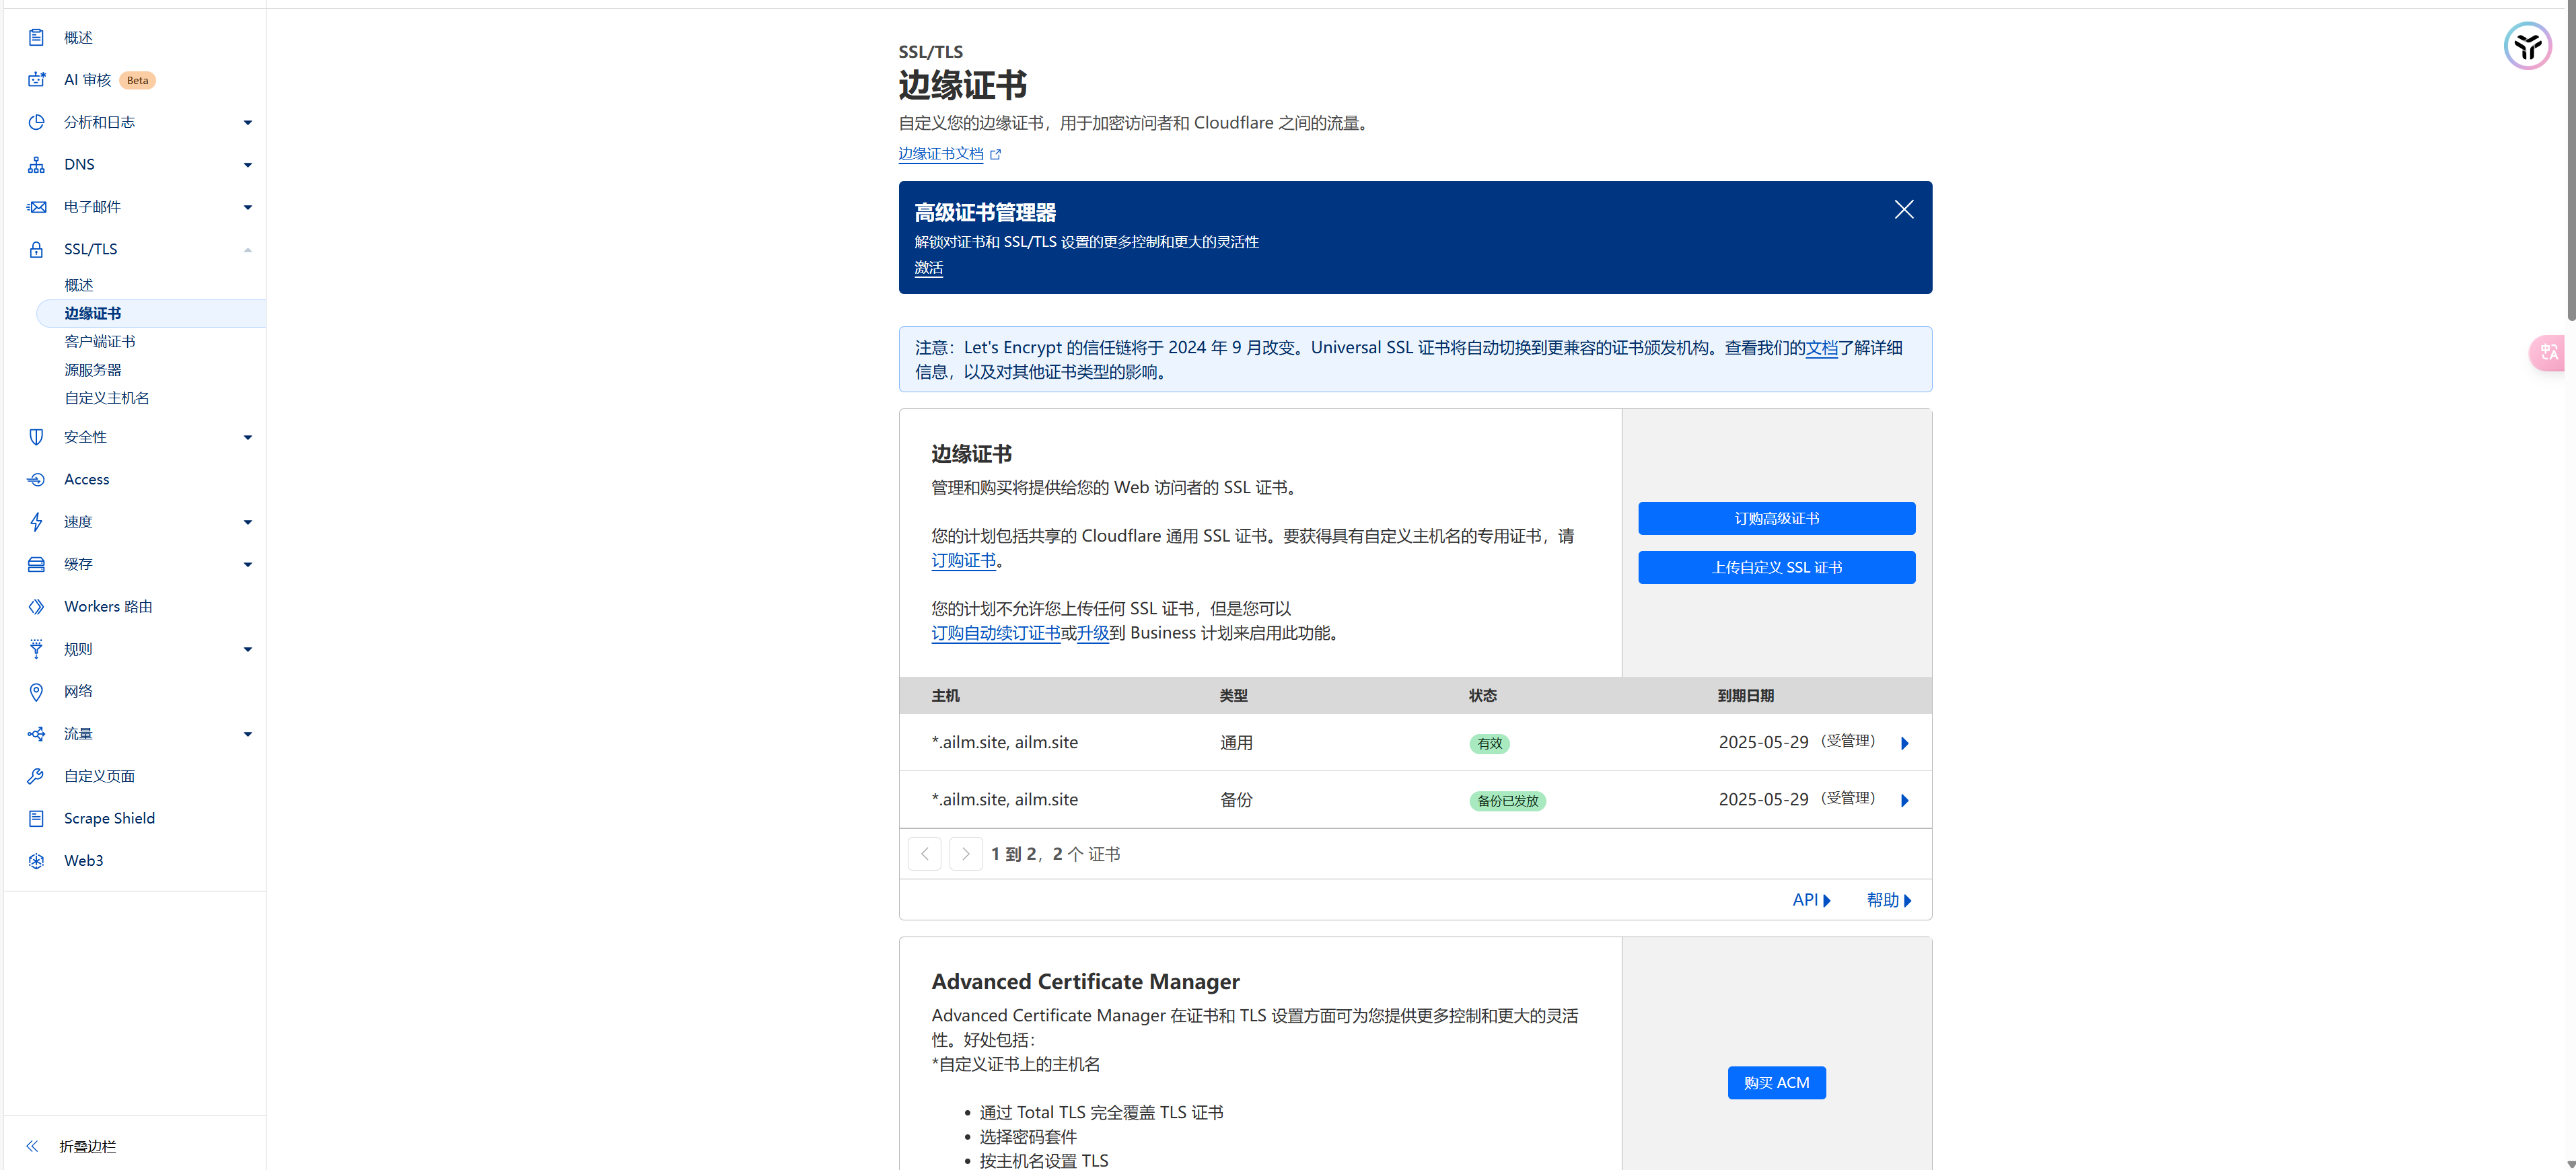This screenshot has width=2576, height=1170.
Task: Expand the 通用 certificate row arrow
Action: click(x=1904, y=743)
